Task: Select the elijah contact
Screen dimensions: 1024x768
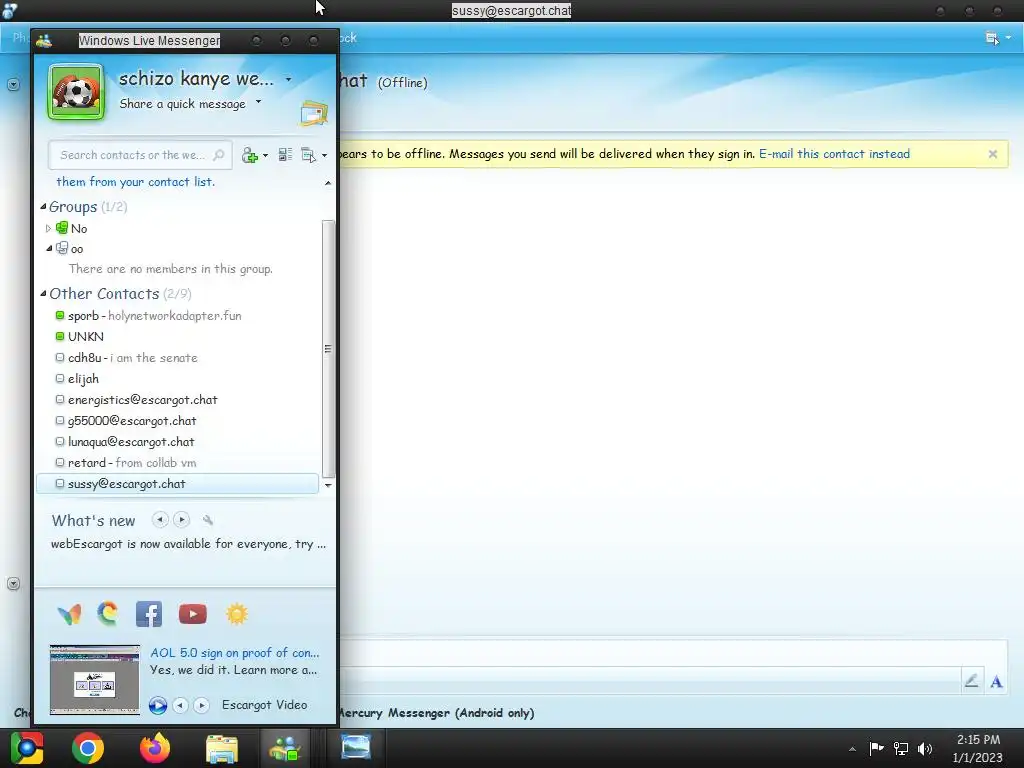Action: coord(178,379)
